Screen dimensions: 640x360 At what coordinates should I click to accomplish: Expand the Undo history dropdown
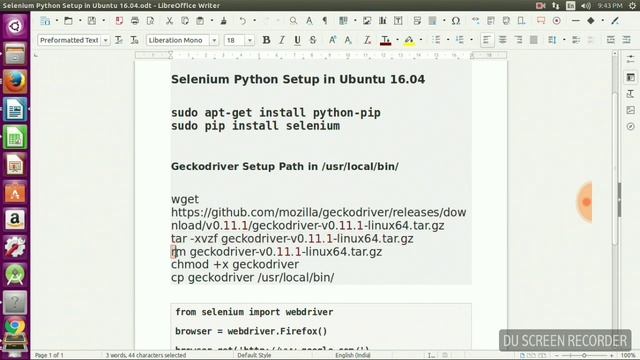(x=254, y=21)
